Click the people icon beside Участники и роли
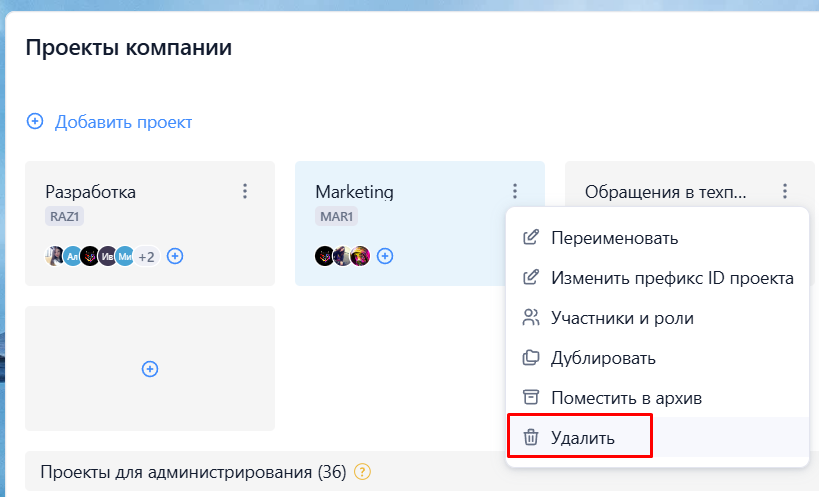 click(531, 317)
